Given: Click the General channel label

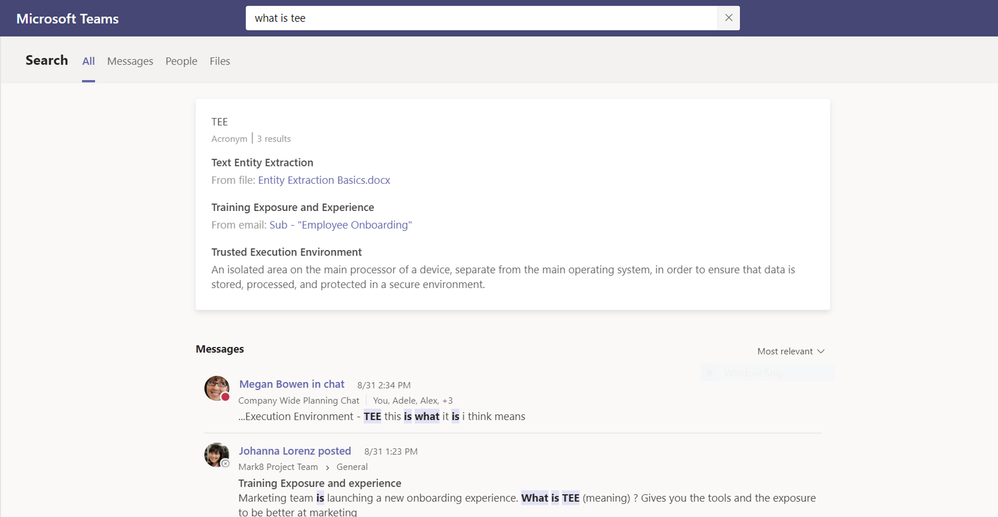Looking at the screenshot, I should (x=352, y=467).
